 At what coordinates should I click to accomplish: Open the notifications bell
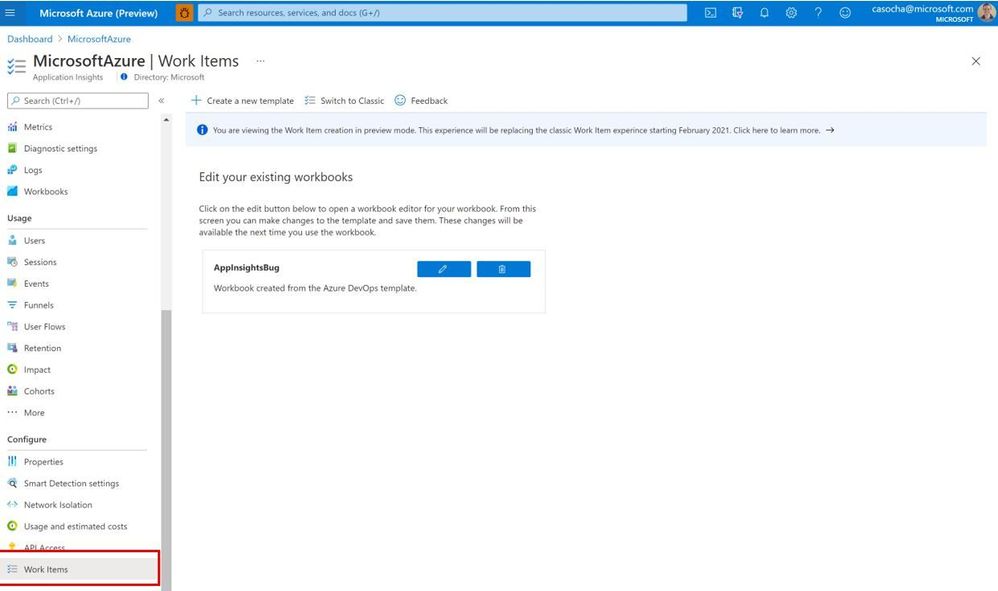[x=764, y=13]
